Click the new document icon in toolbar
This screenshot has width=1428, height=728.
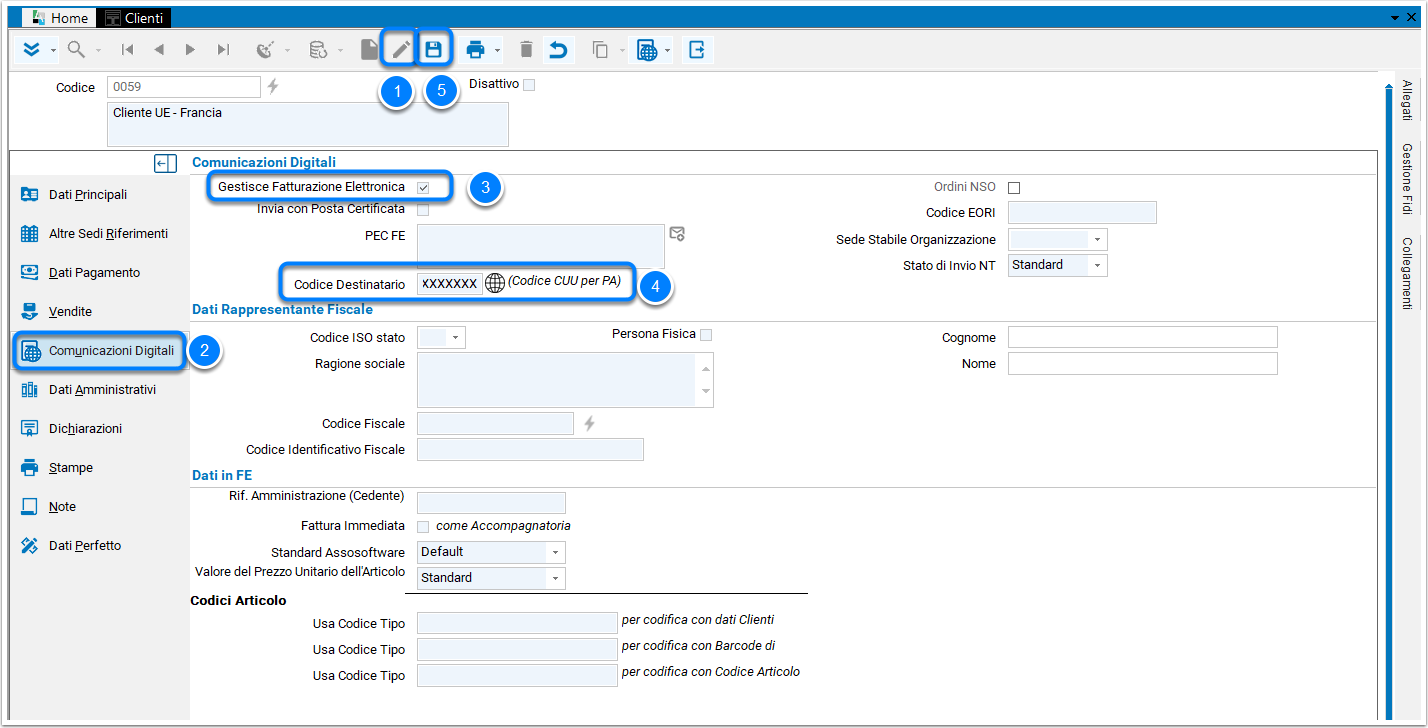pyautogui.click(x=370, y=49)
